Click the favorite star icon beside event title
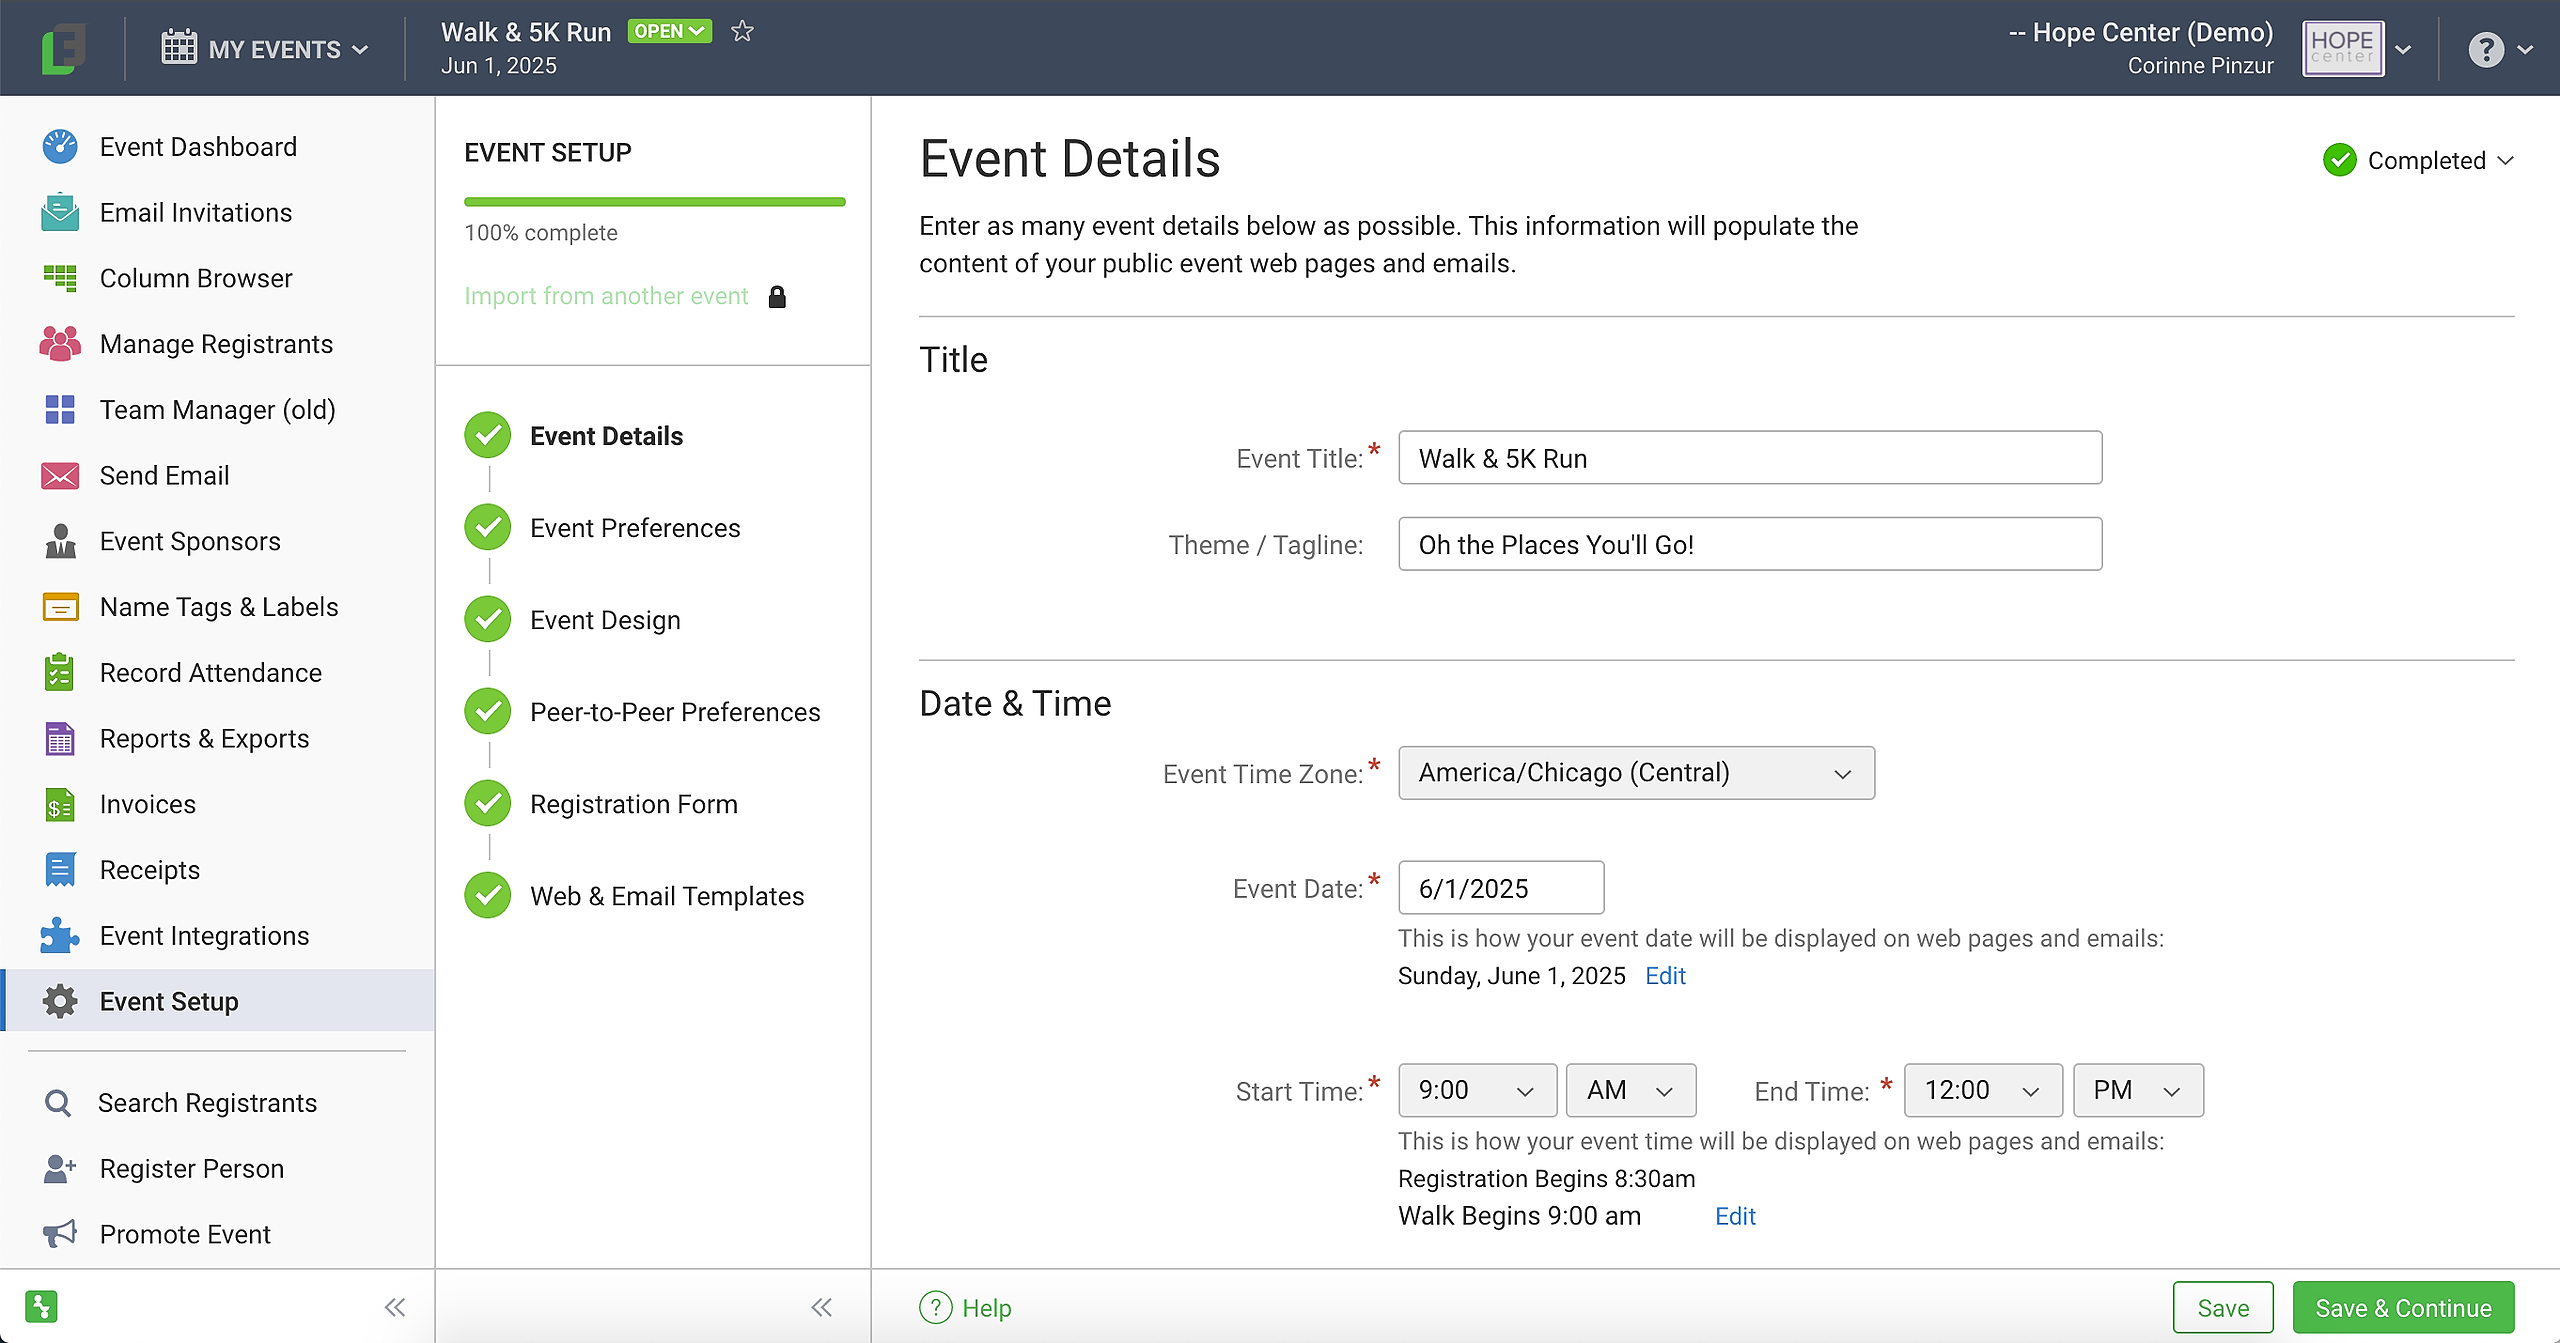The image size is (2560, 1343). tap(742, 31)
